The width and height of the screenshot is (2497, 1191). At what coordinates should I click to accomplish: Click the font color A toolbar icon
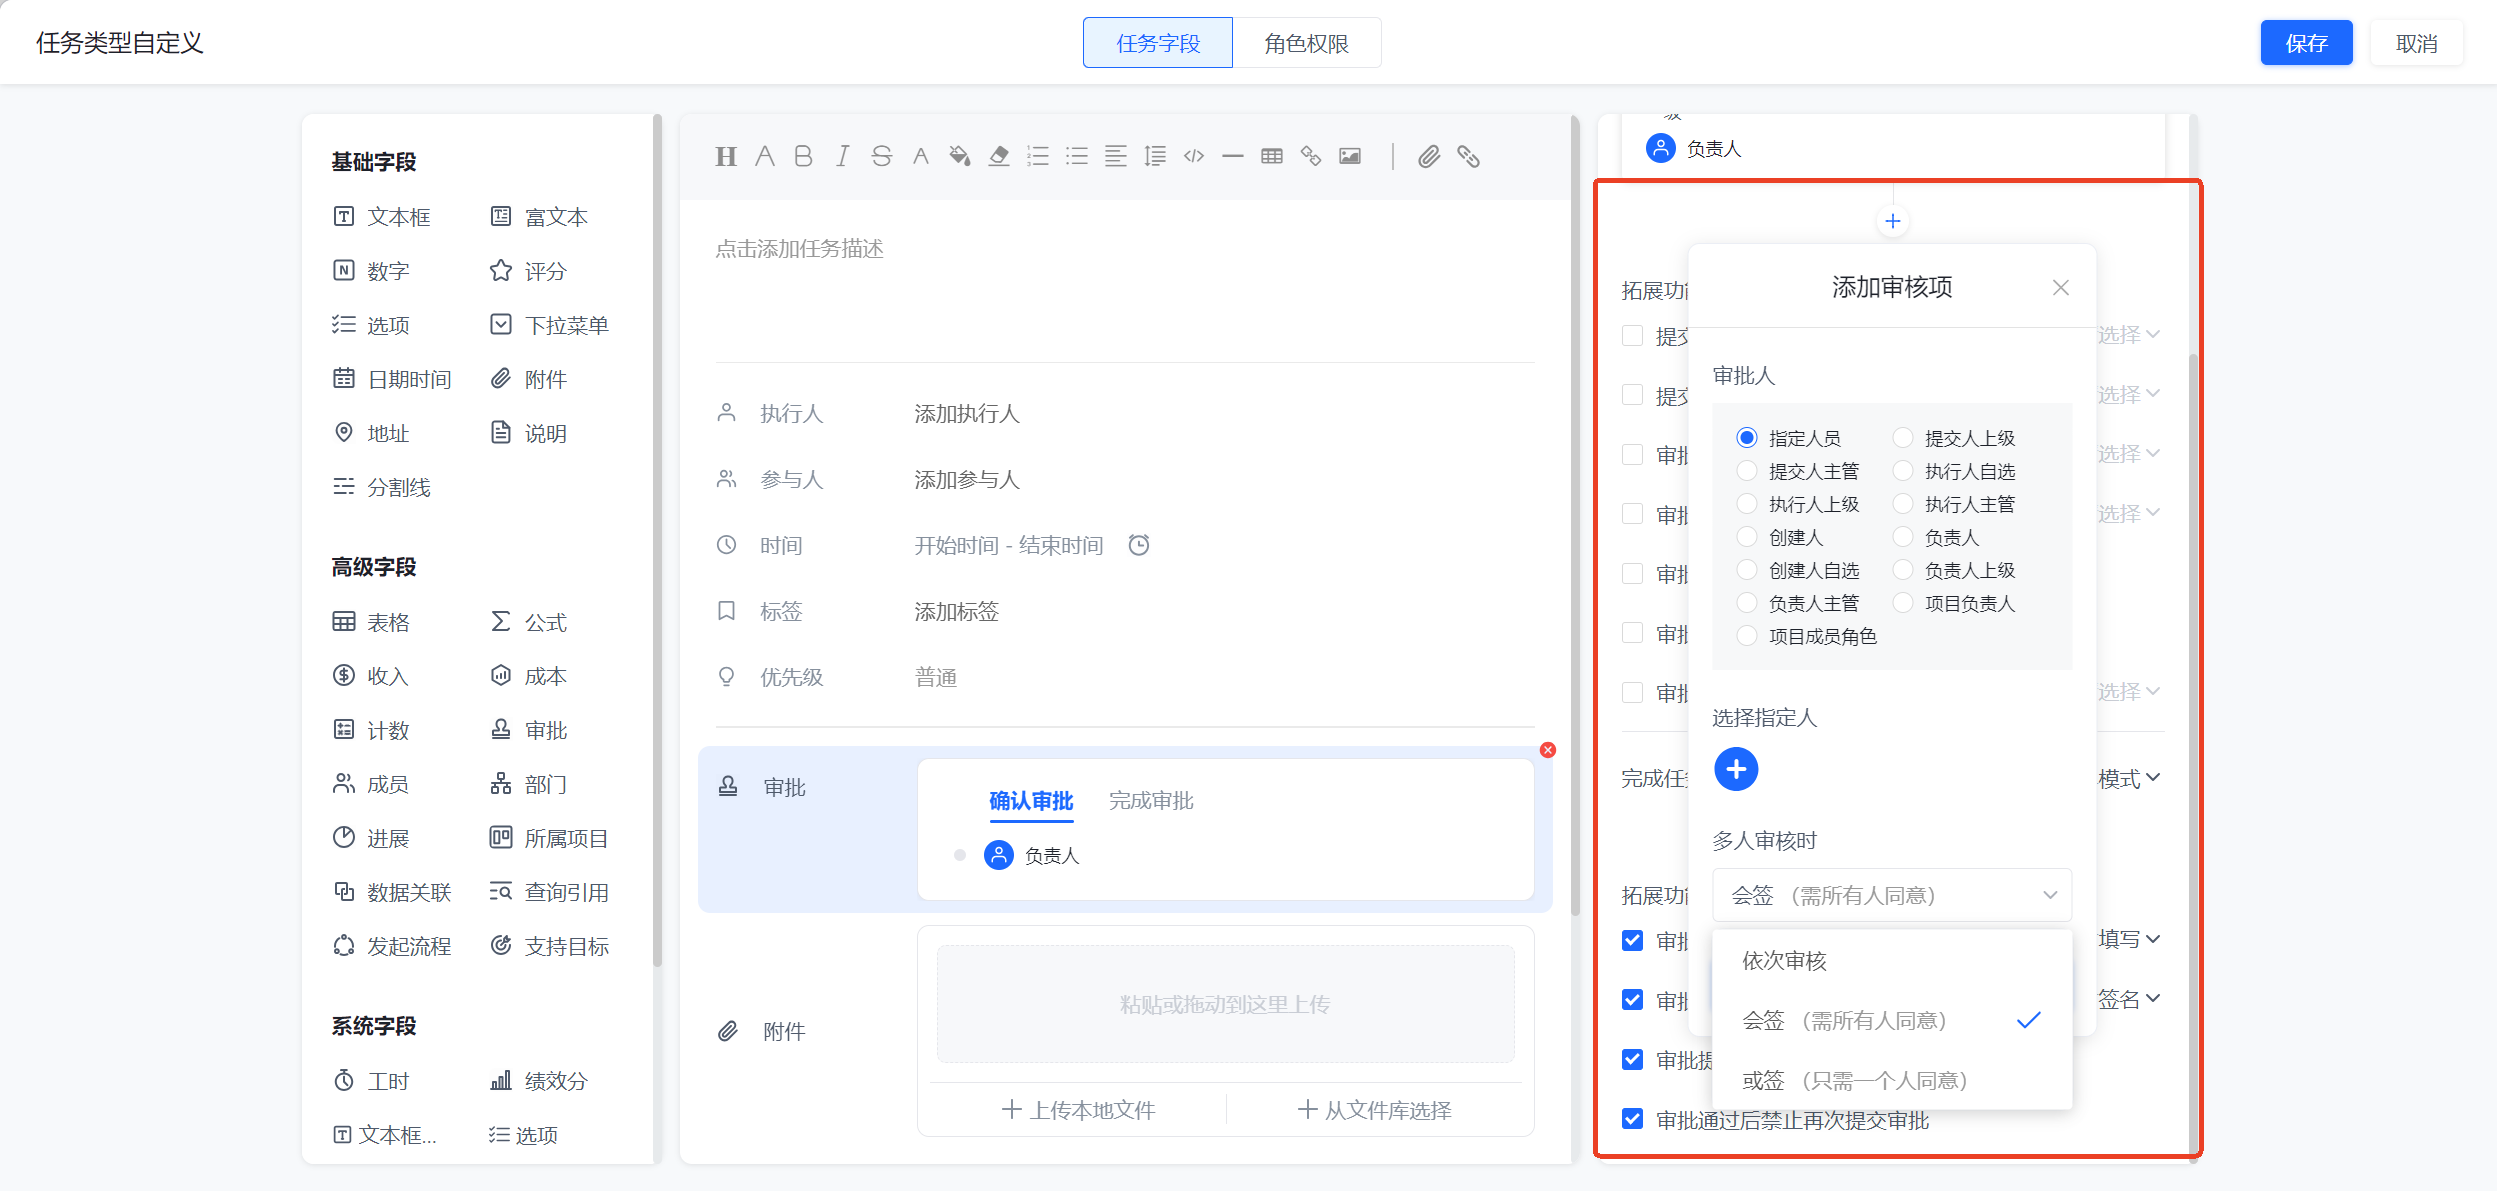coord(921,157)
